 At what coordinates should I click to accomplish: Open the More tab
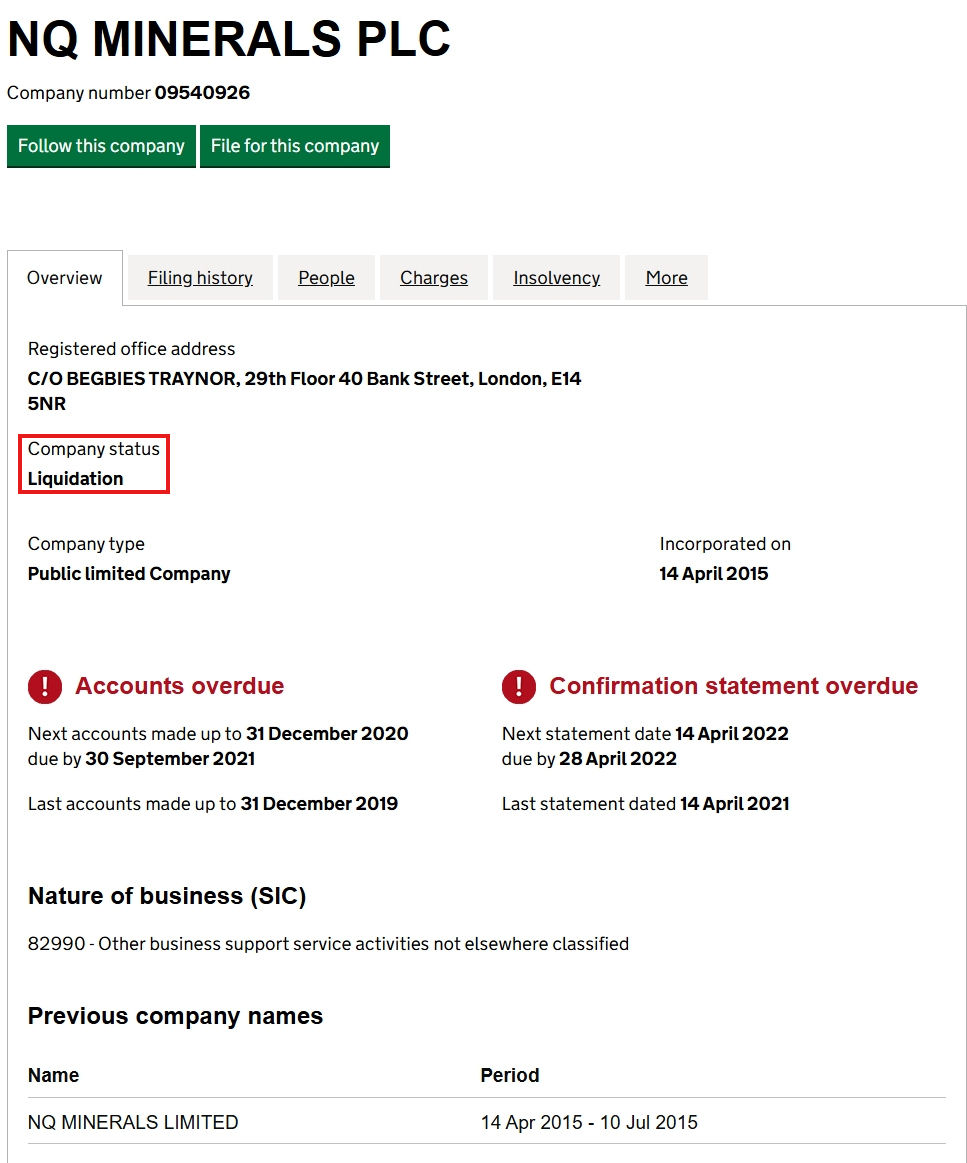click(666, 278)
